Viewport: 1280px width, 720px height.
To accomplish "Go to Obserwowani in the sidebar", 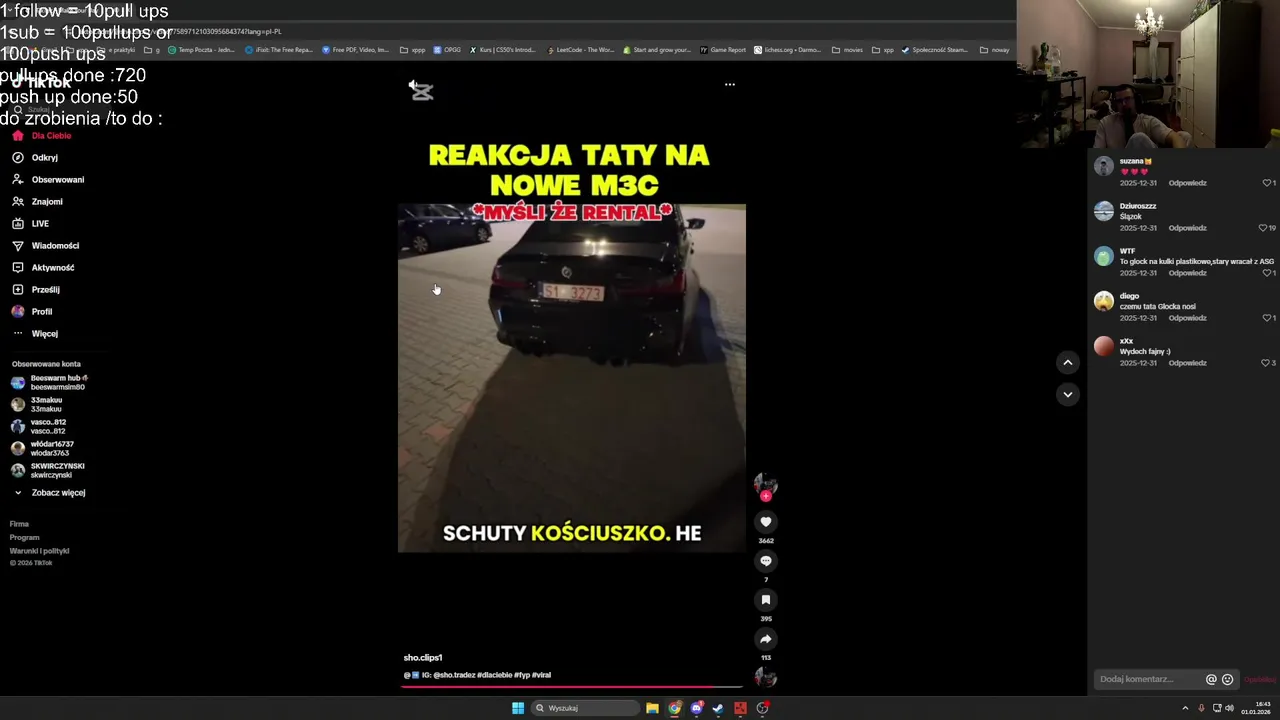I will [48, 180].
